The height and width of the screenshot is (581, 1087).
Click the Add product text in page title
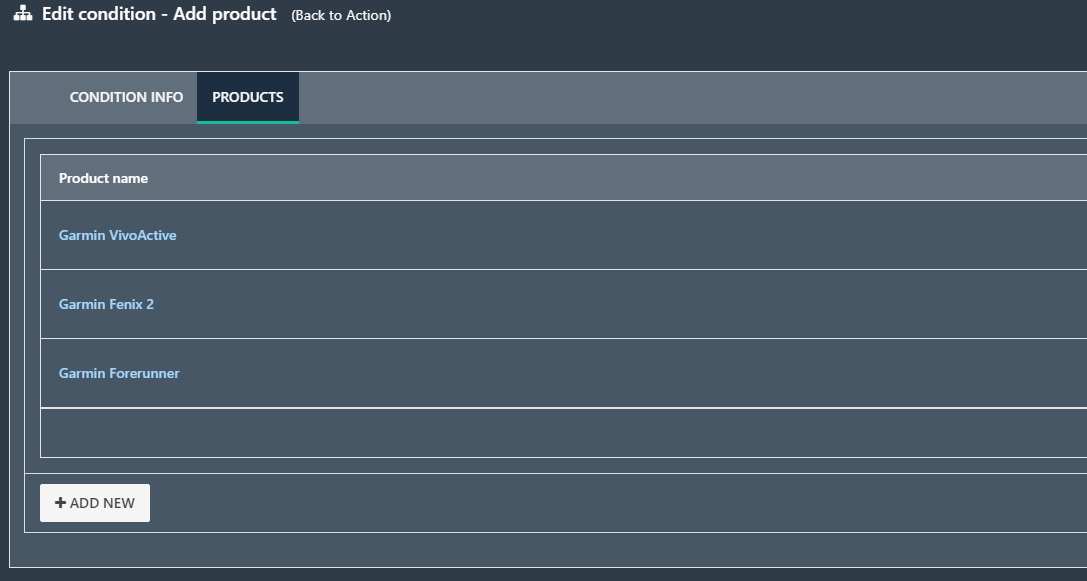click(225, 14)
